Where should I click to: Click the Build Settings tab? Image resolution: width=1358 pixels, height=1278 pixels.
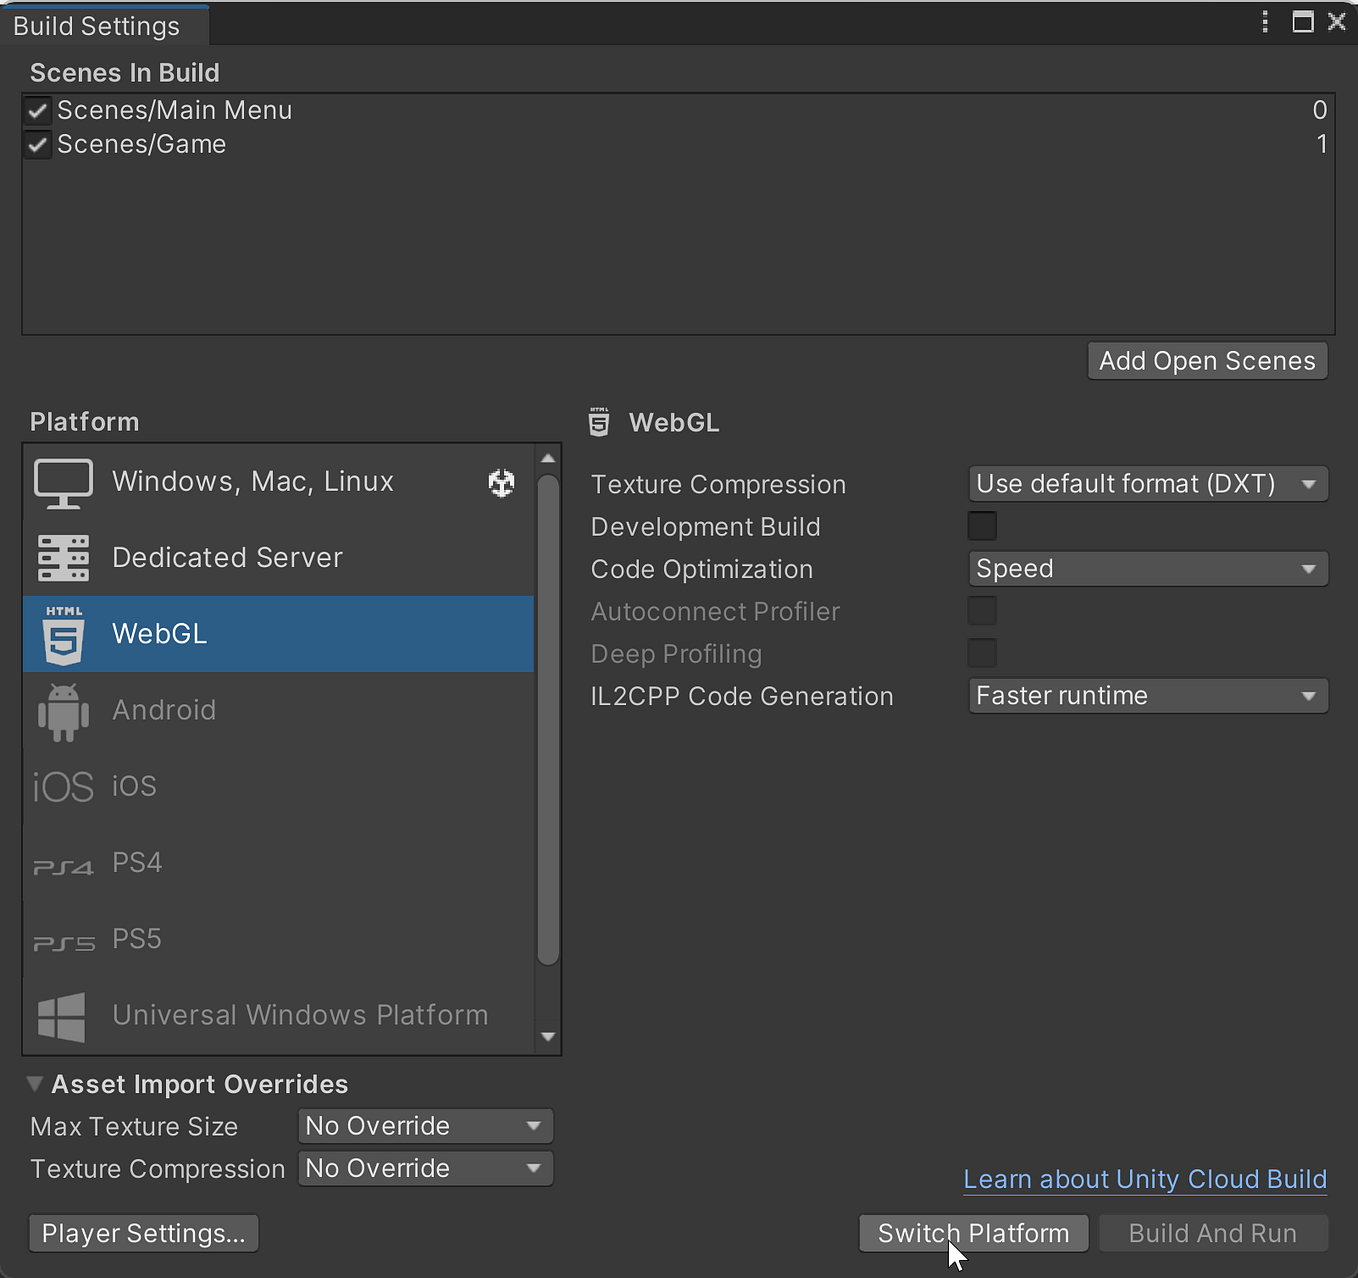tap(95, 25)
